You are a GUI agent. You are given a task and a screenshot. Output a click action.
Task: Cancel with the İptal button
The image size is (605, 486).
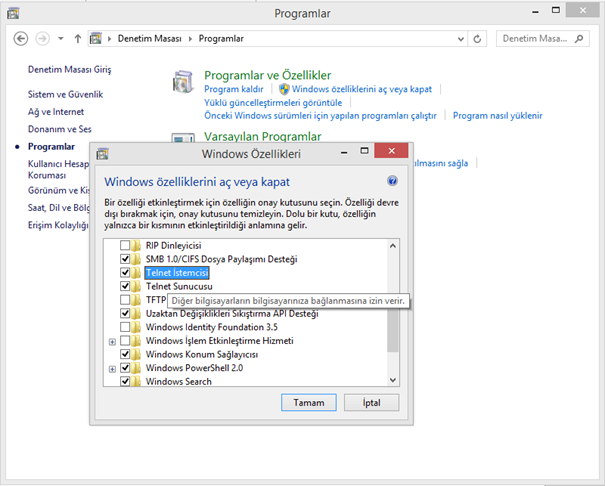(x=372, y=403)
